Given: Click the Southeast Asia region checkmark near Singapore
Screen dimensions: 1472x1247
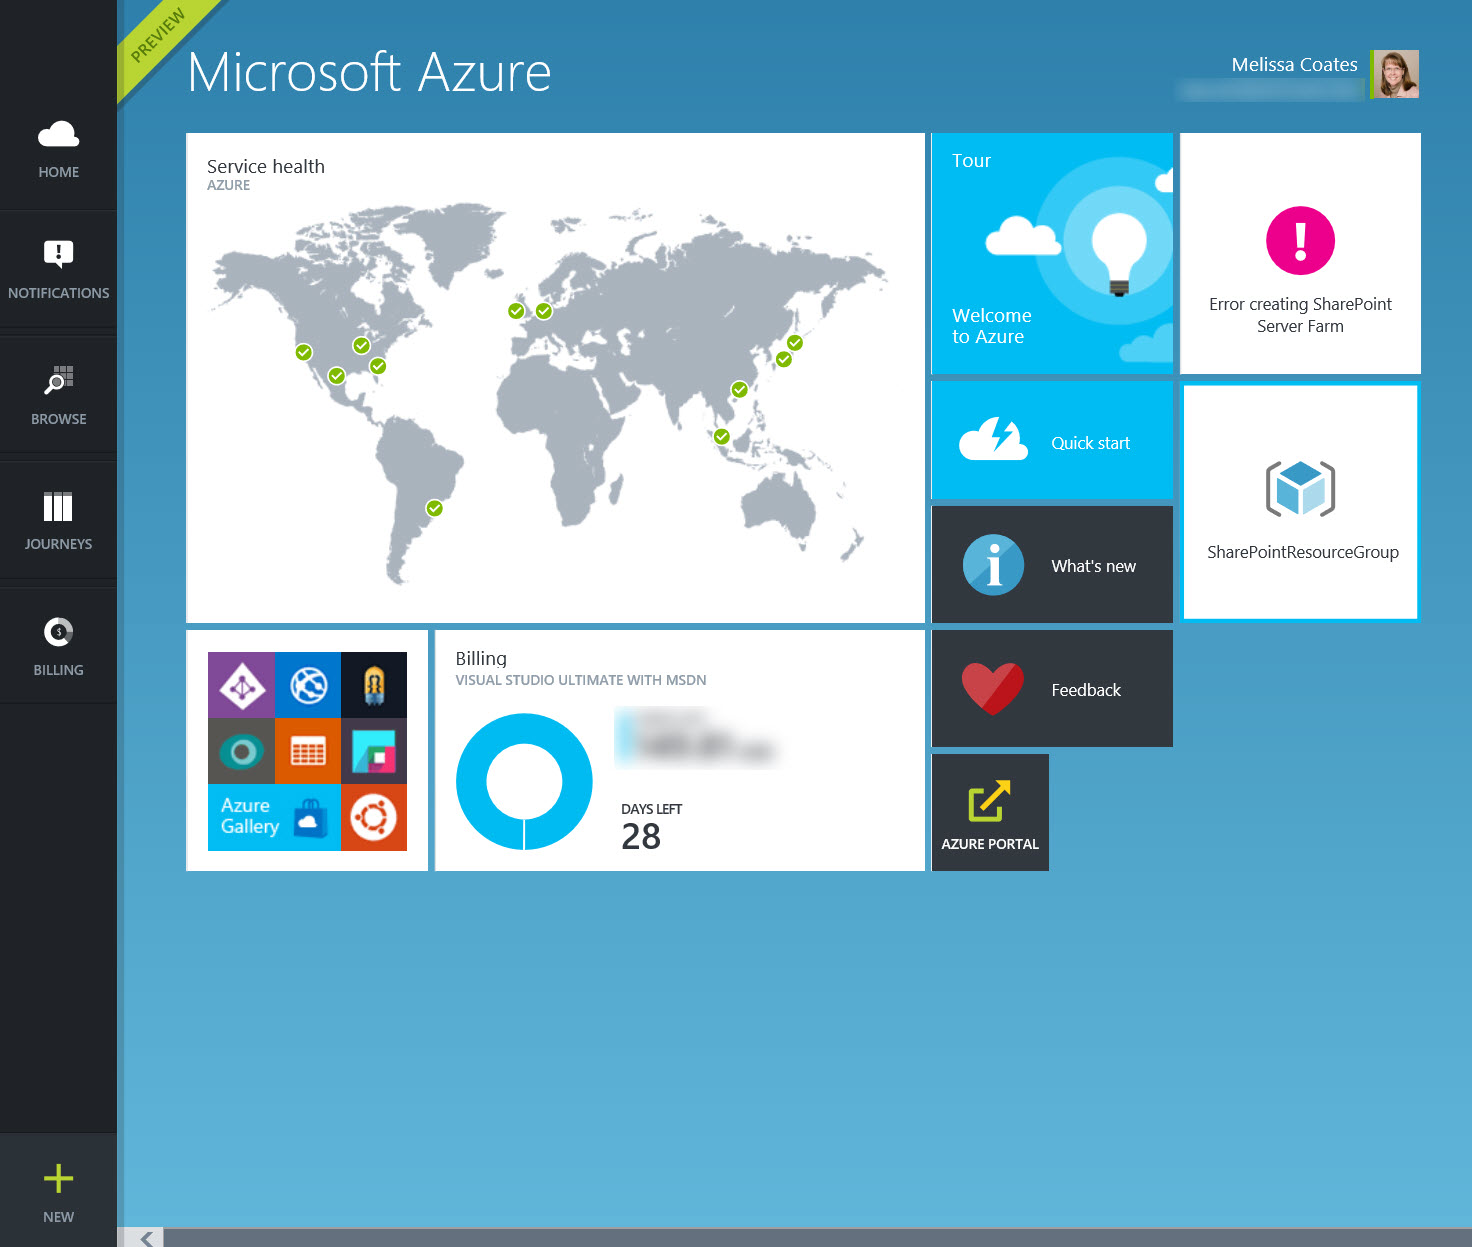Looking at the screenshot, I should [721, 436].
